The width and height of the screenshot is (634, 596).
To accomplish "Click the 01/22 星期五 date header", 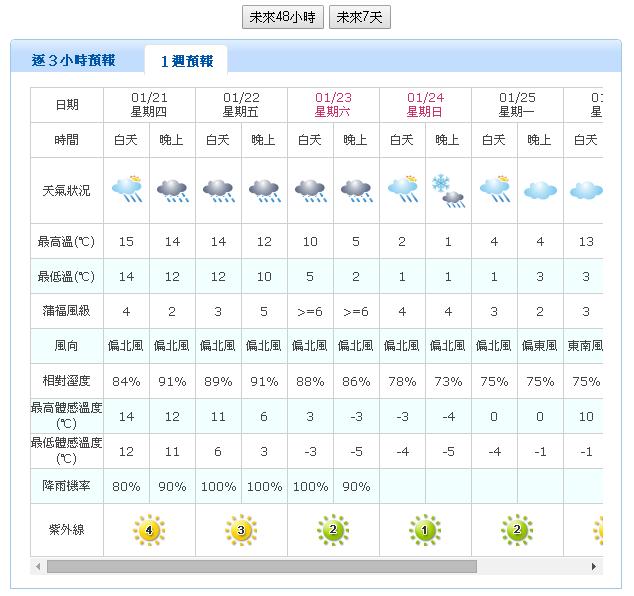I will 241,105.
